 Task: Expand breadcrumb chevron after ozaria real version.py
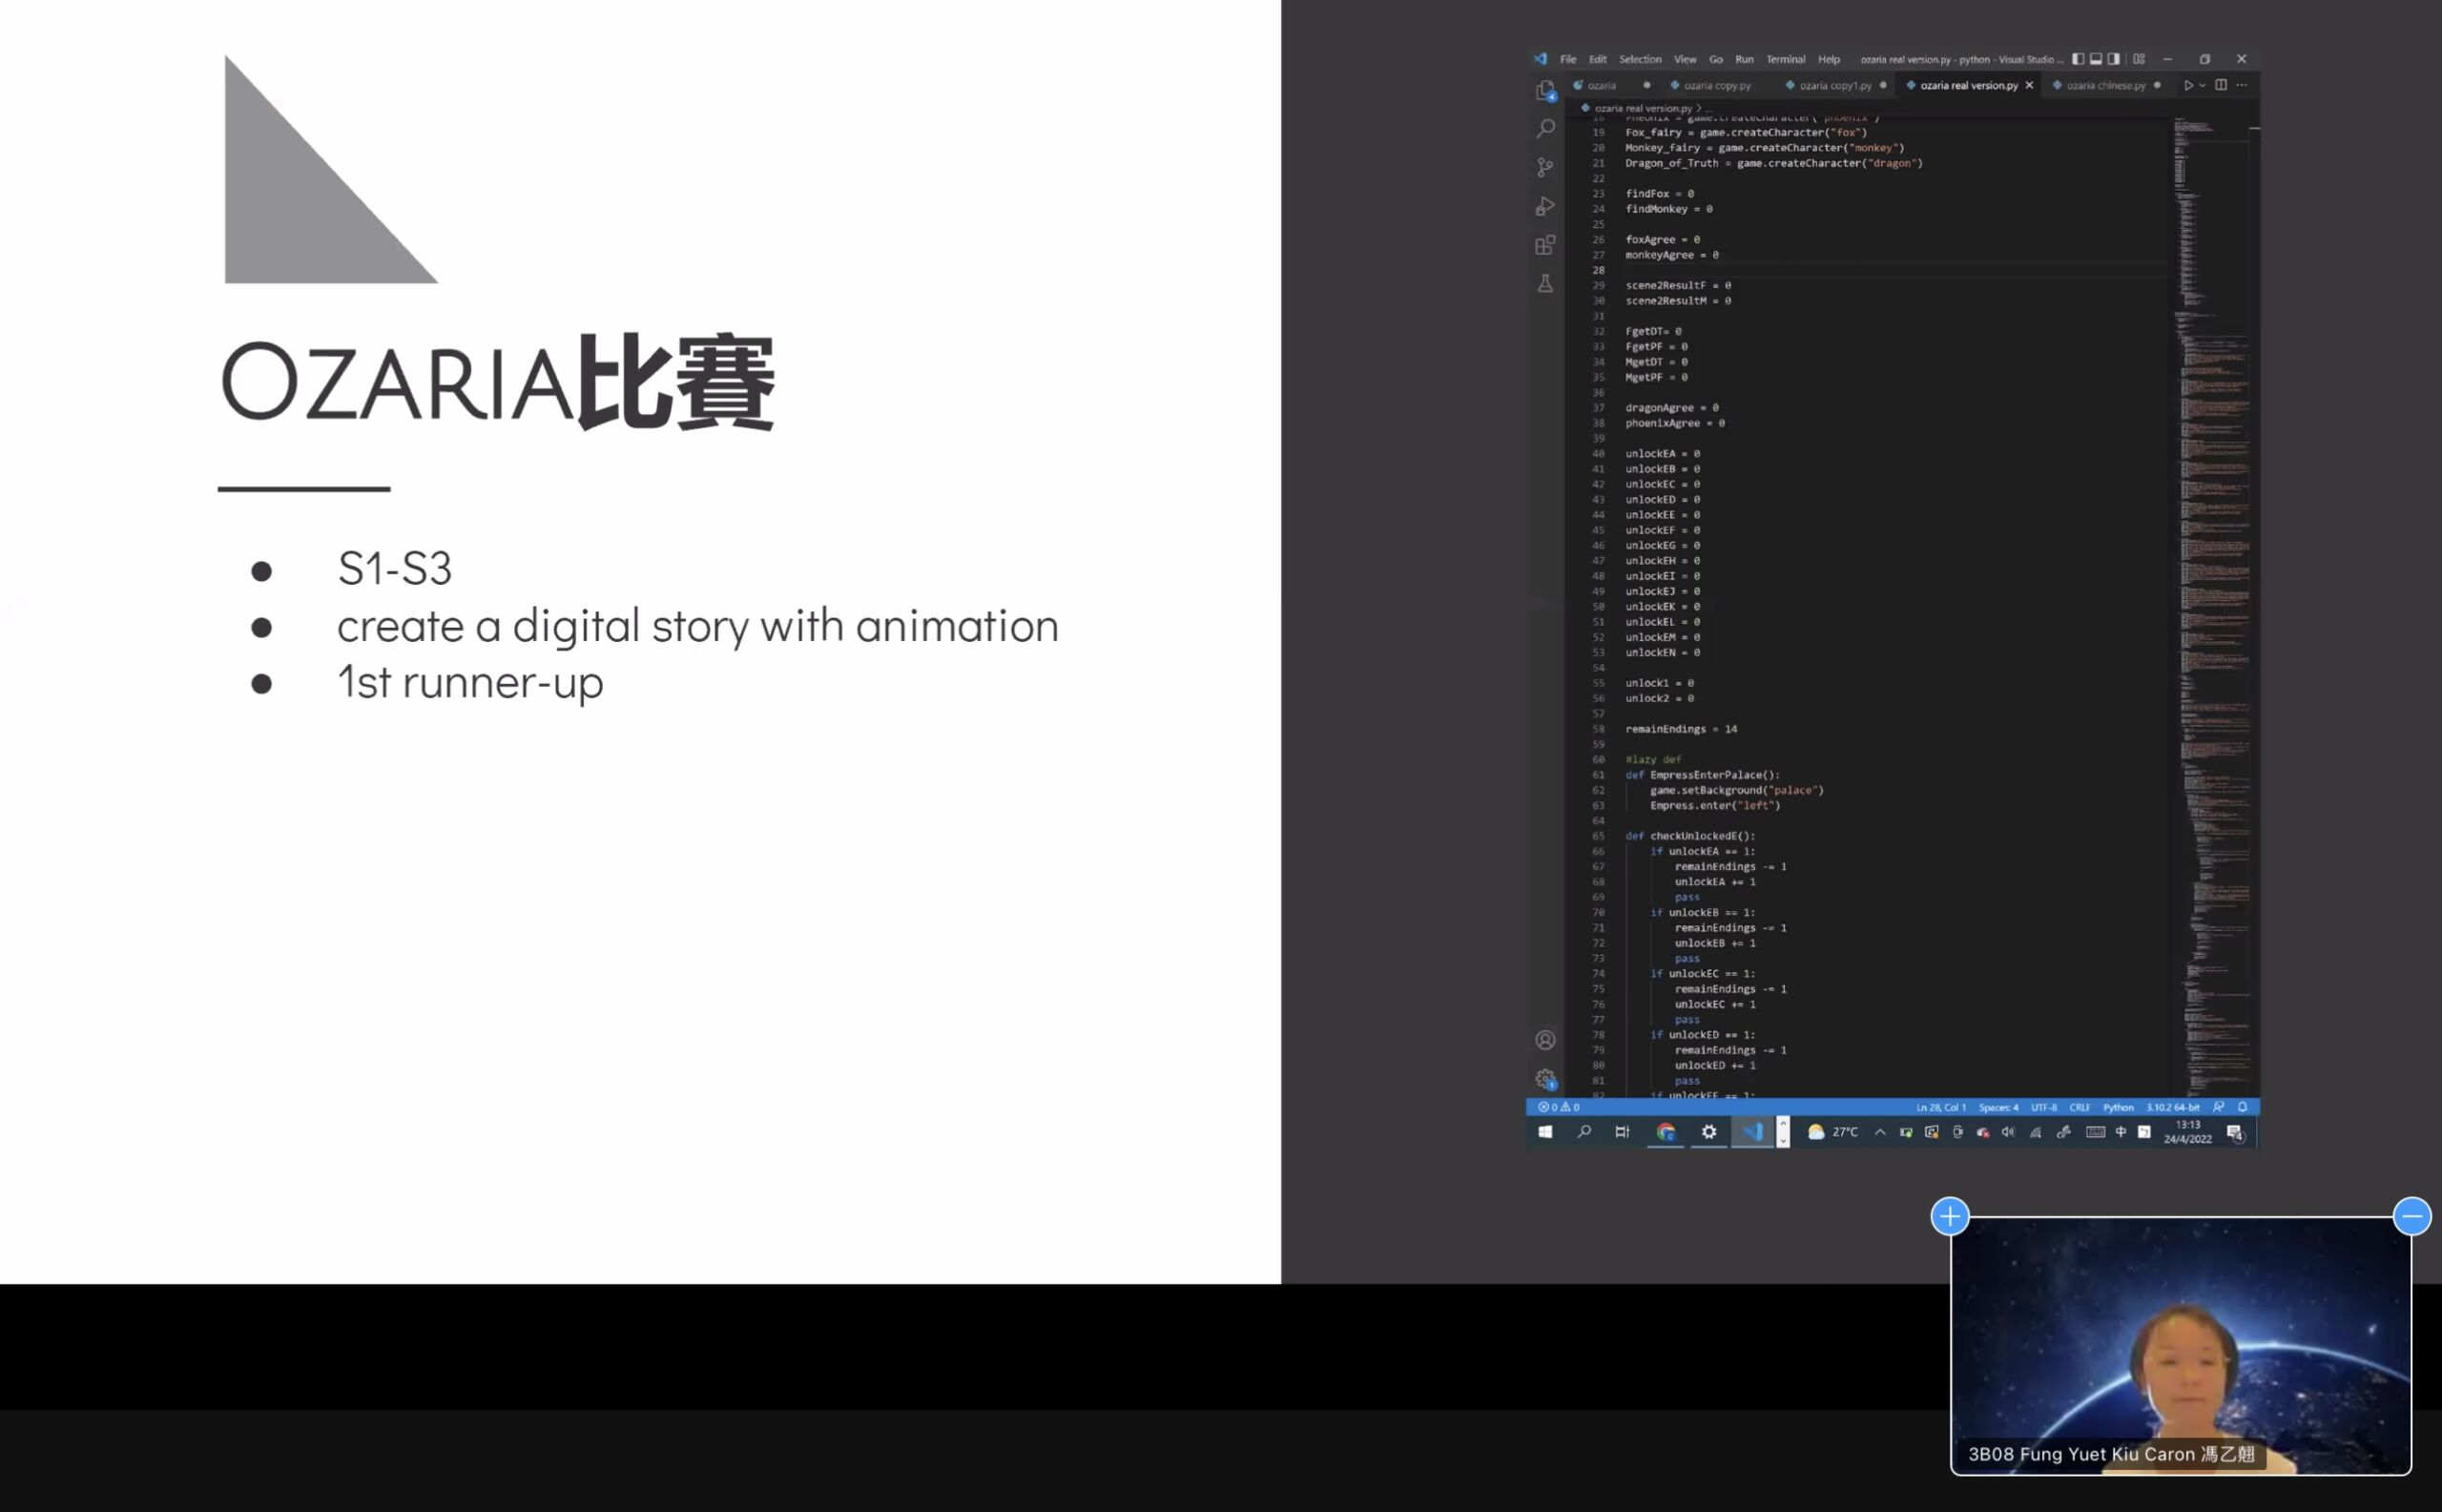[x=1698, y=108]
